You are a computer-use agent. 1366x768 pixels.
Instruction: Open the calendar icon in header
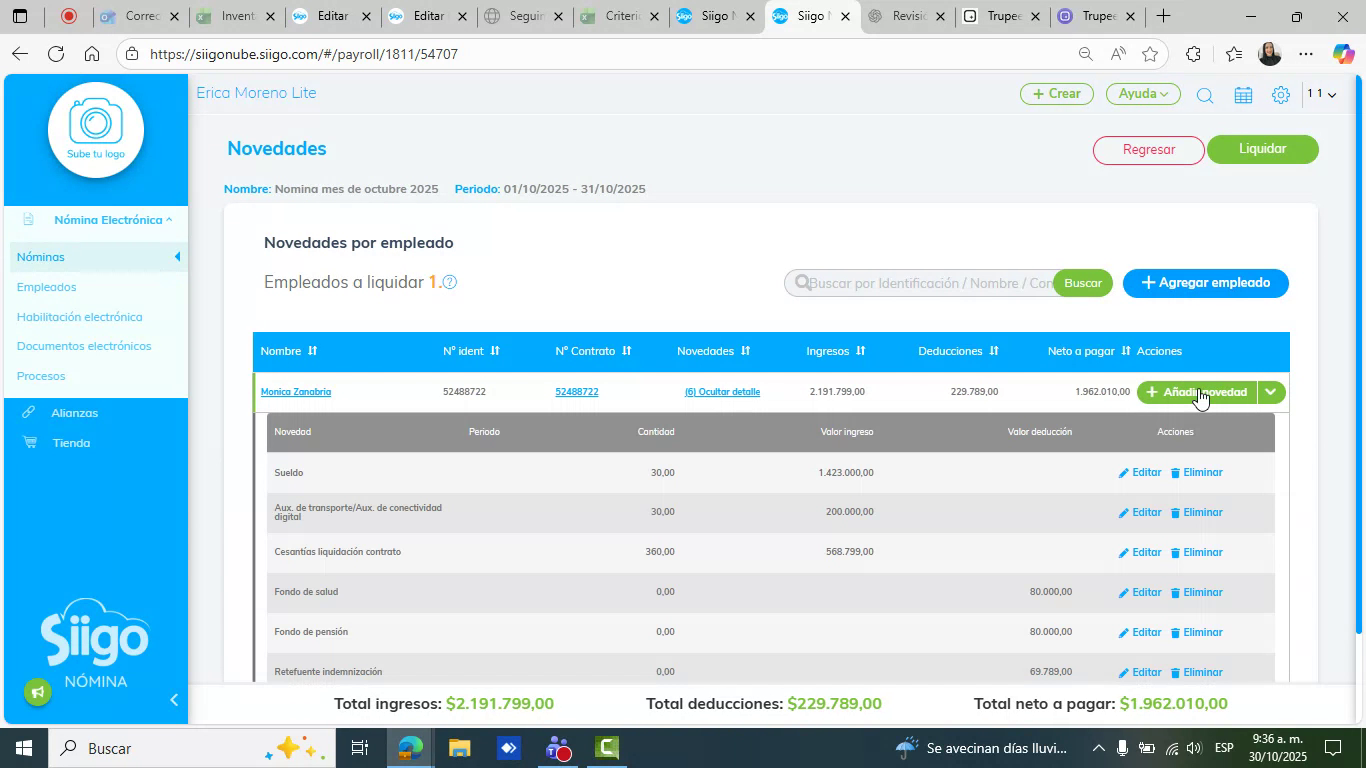(x=1243, y=95)
